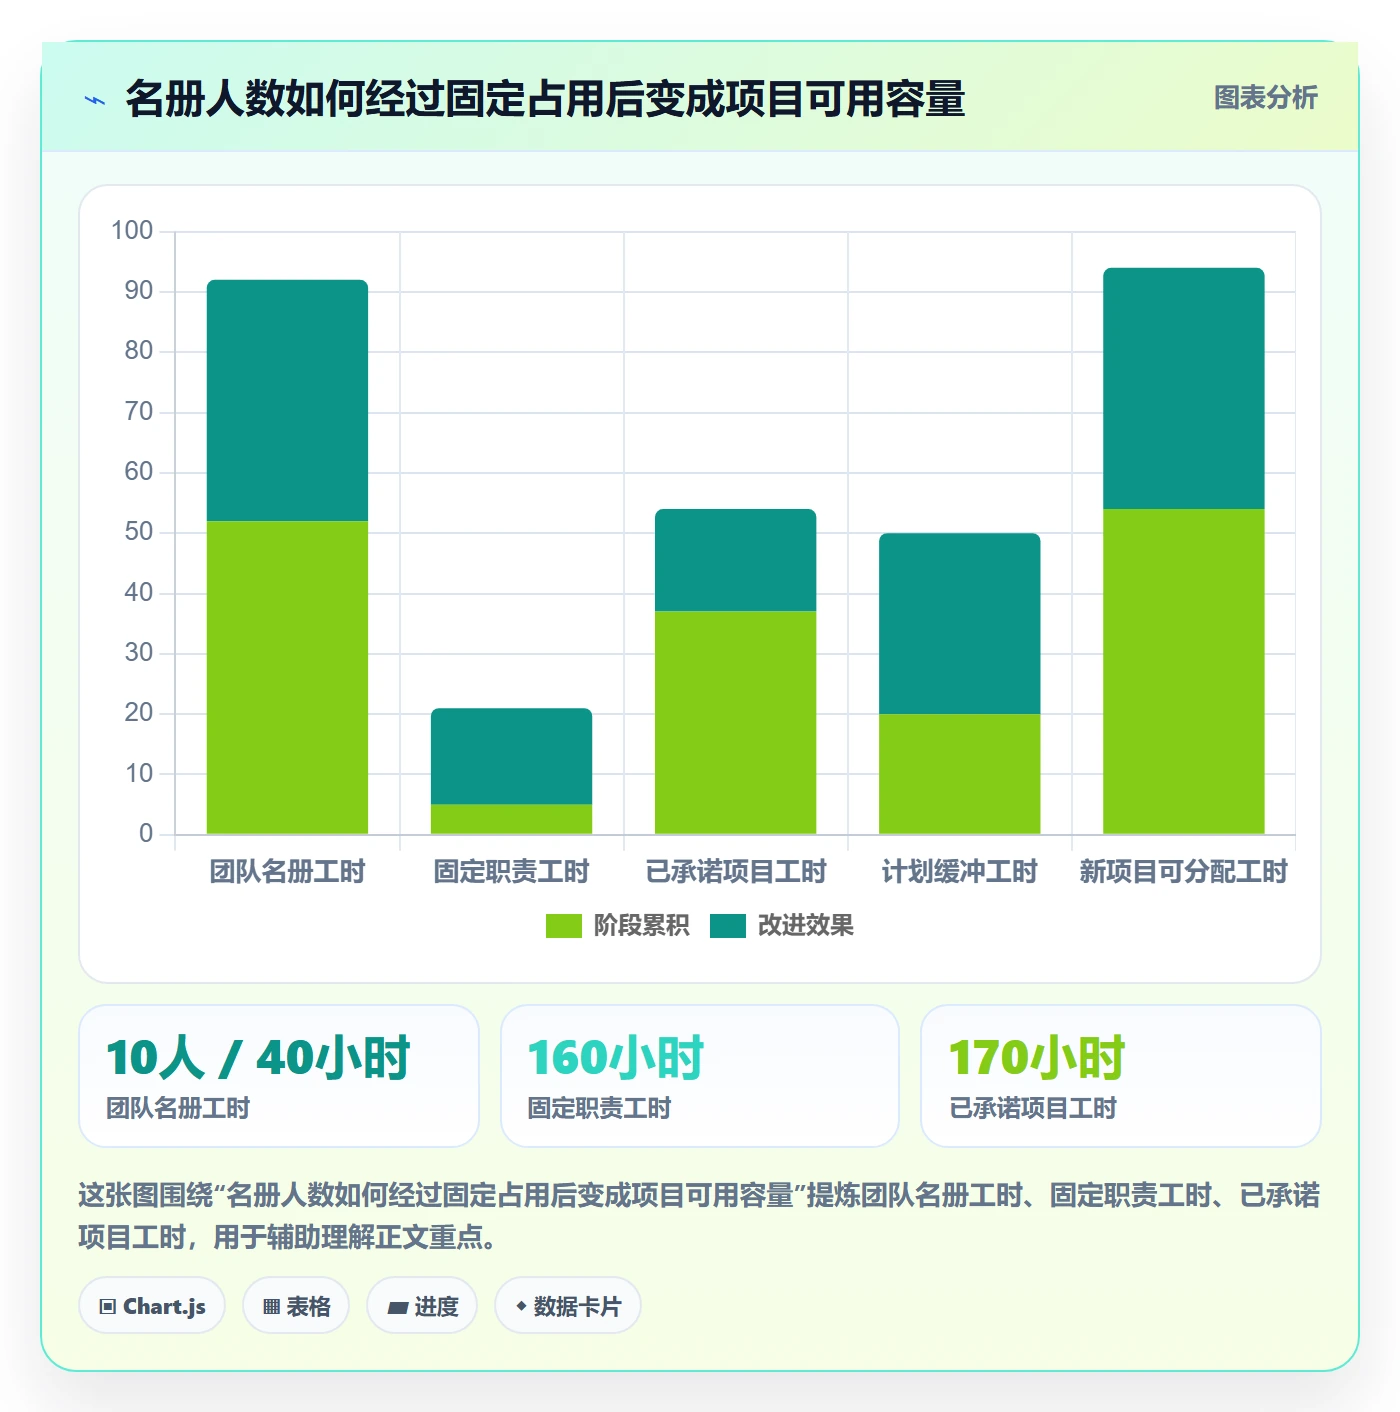
Task: Click the grid icon in 表格 chip
Action: [271, 1307]
